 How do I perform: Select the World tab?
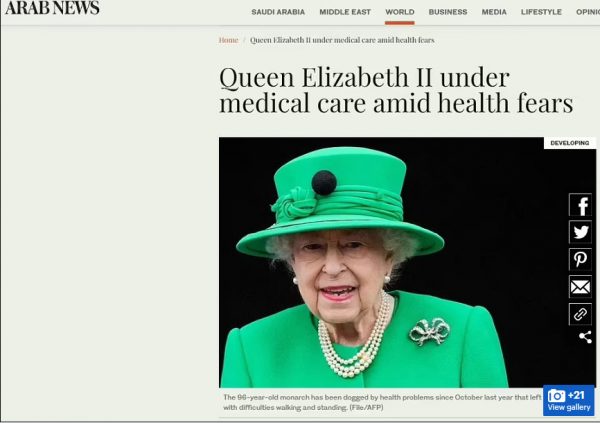click(399, 12)
